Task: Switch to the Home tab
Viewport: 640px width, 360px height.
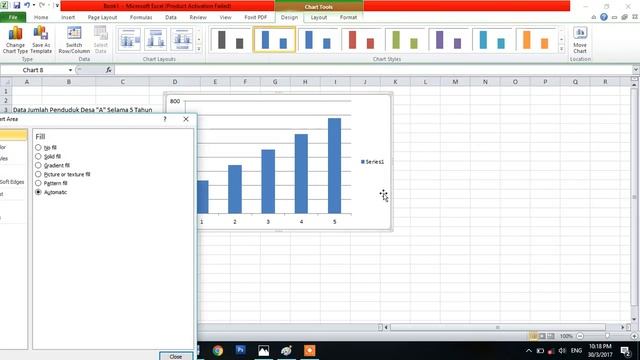Action: pyautogui.click(x=41, y=17)
